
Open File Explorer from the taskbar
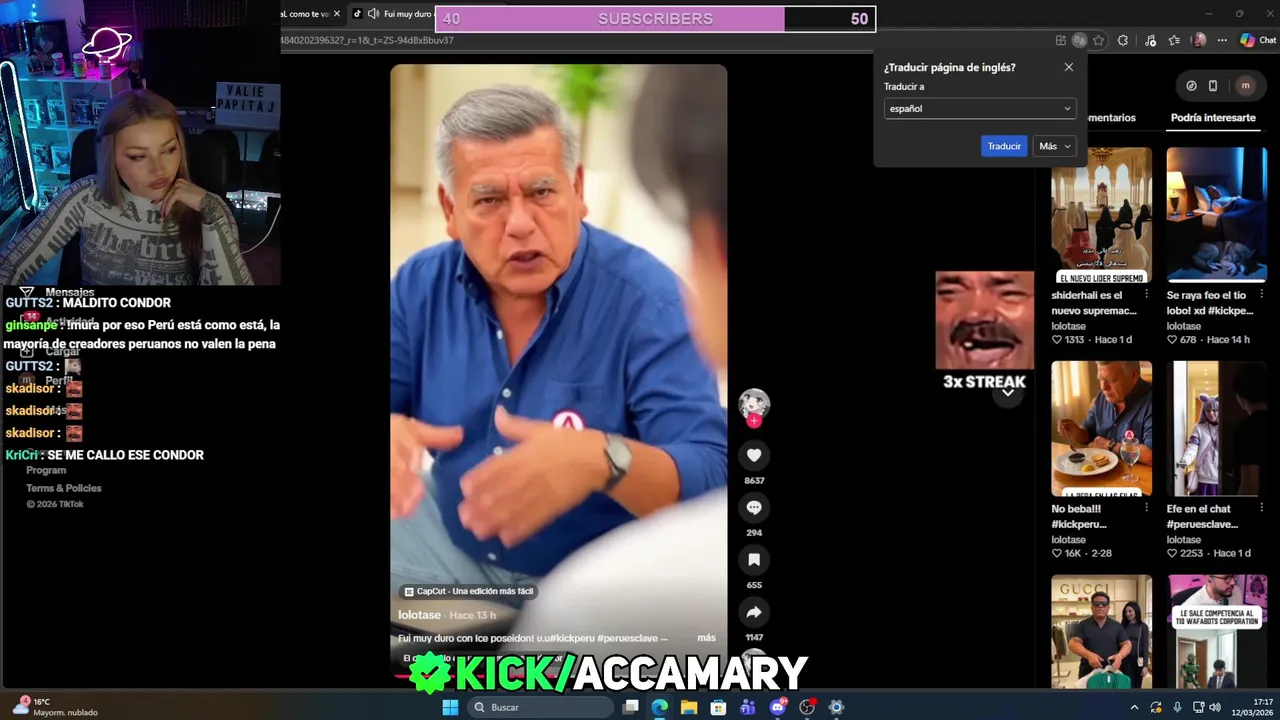pos(689,707)
